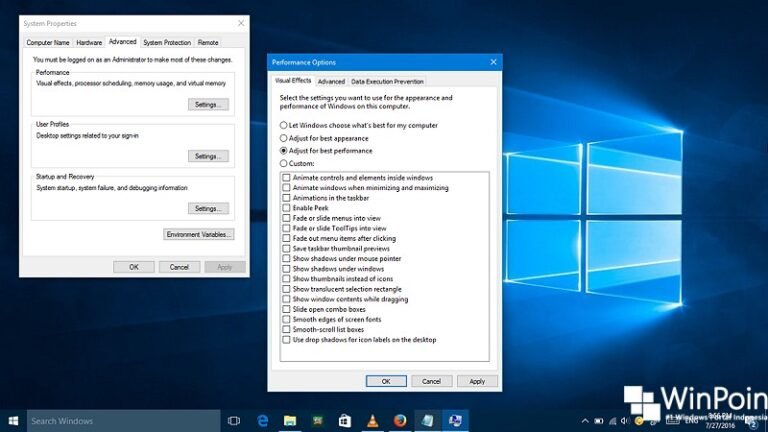Choose the Custom radio button
The width and height of the screenshot is (768, 432).
284,163
